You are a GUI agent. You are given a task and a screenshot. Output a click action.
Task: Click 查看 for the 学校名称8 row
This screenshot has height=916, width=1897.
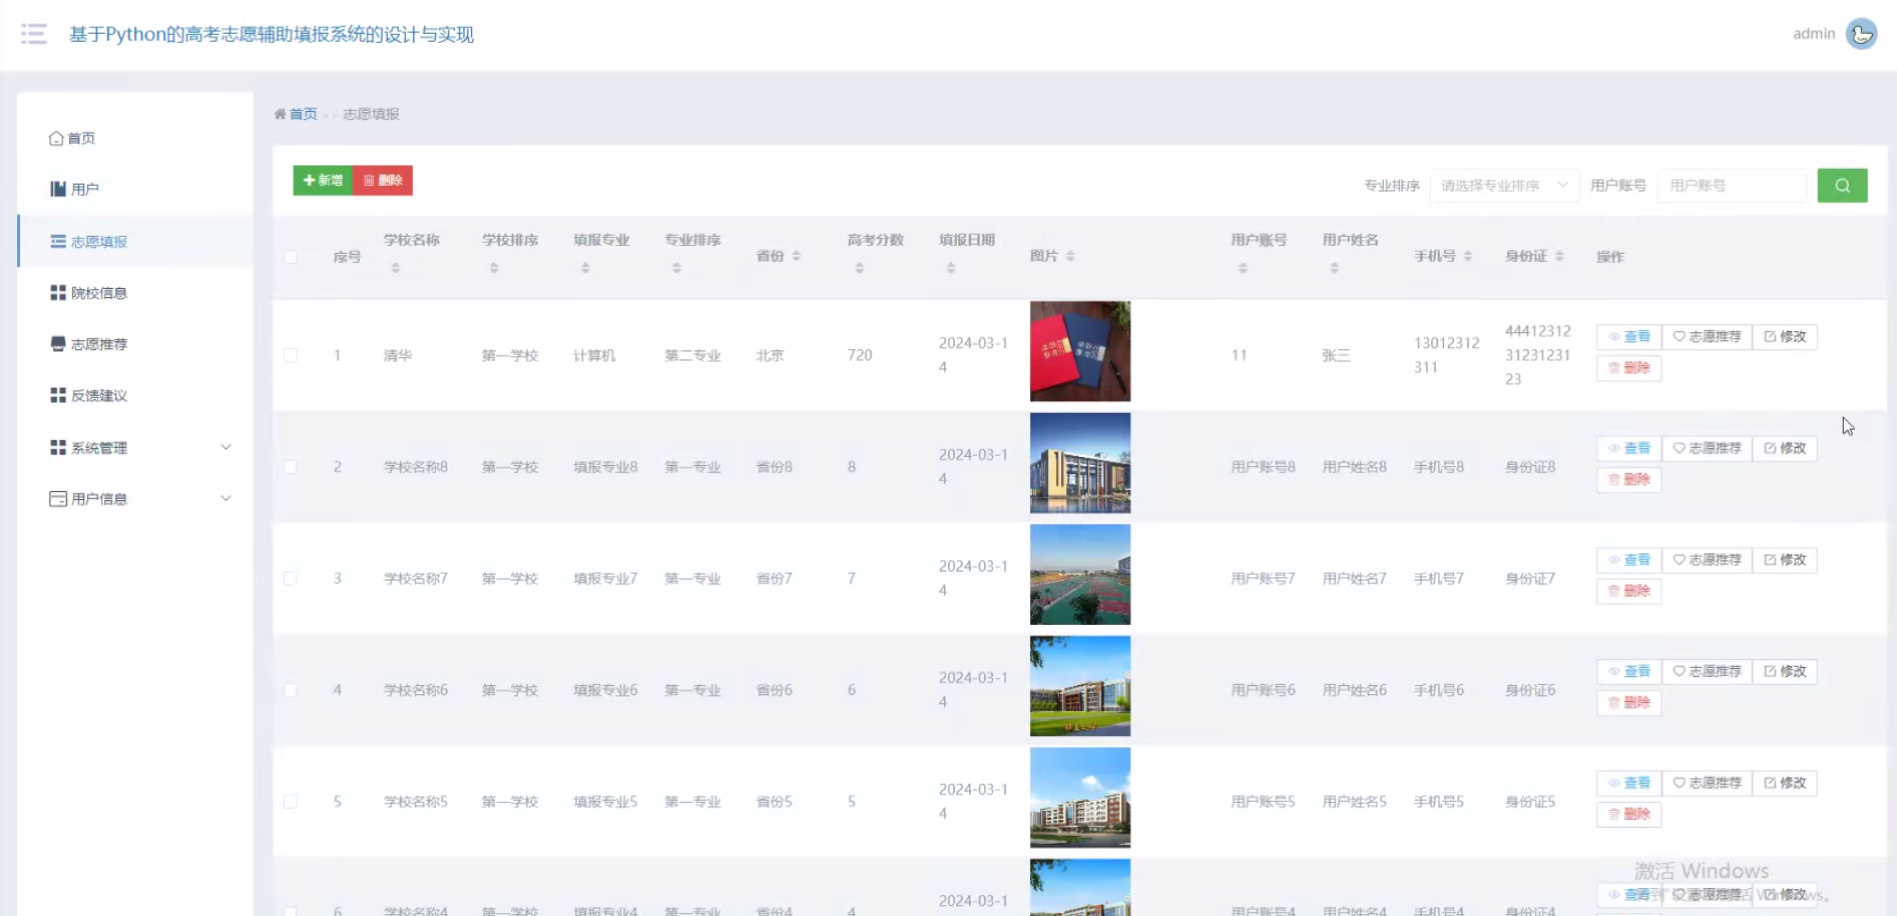[1628, 448]
